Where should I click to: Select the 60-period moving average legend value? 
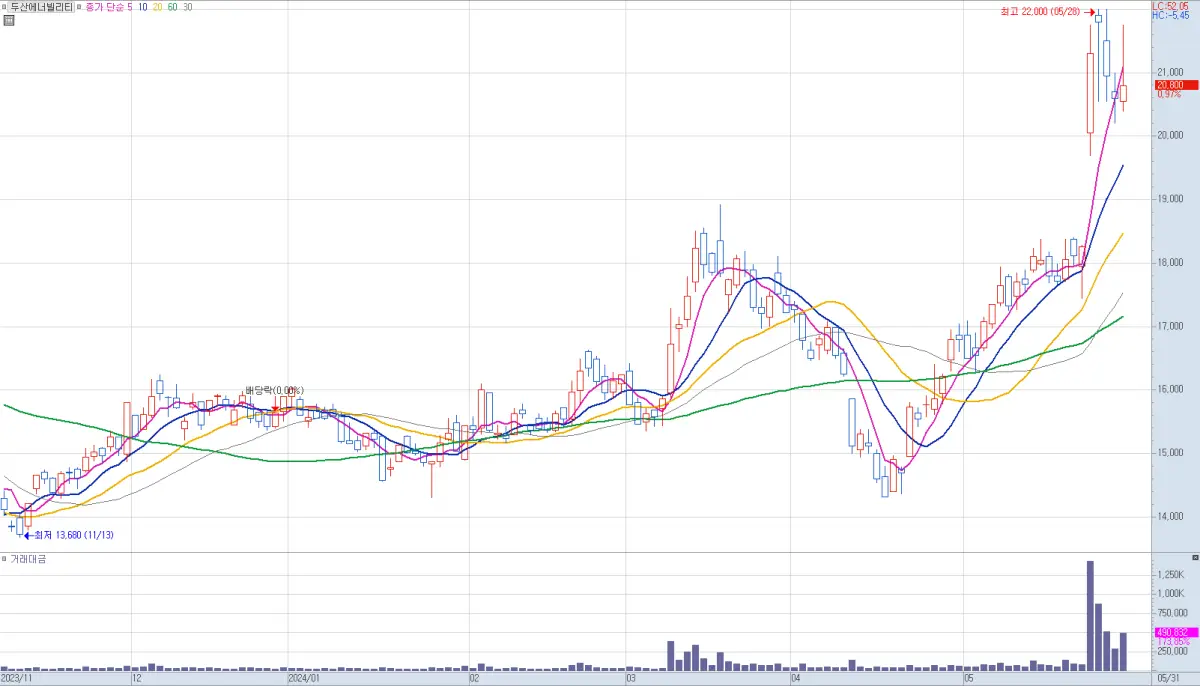[x=173, y=6]
